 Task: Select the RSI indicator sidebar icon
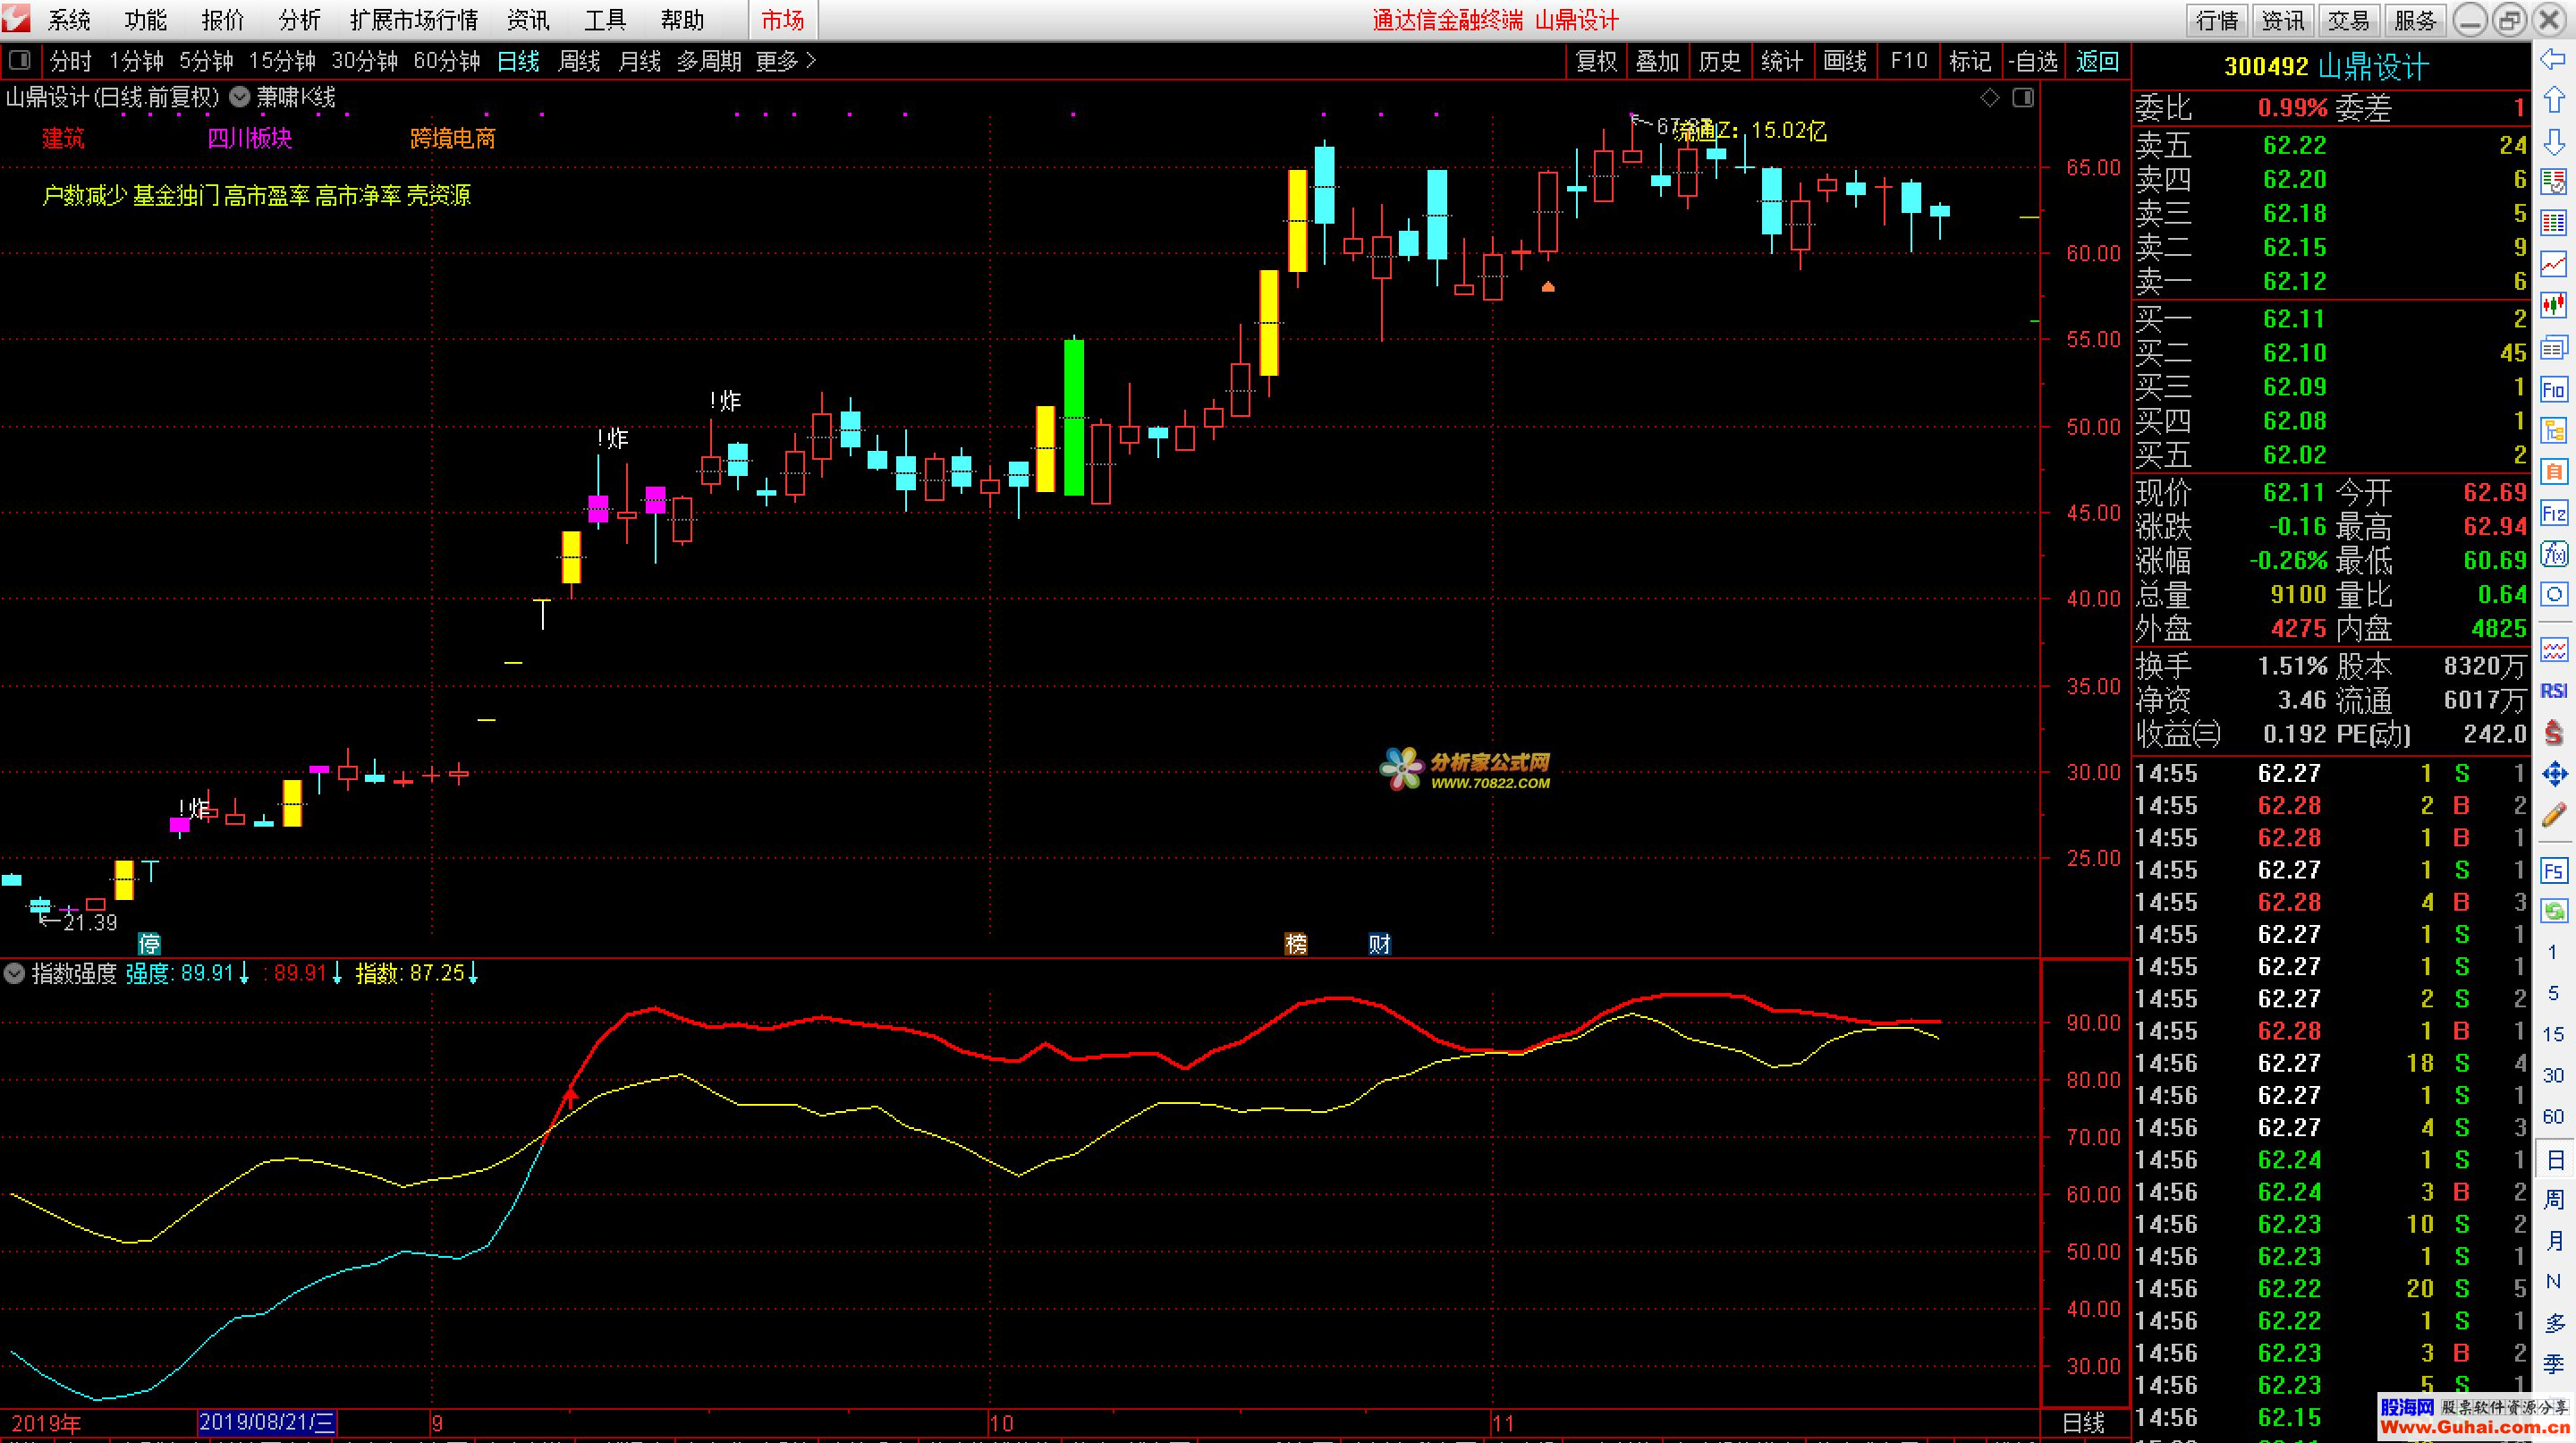[x=2554, y=690]
